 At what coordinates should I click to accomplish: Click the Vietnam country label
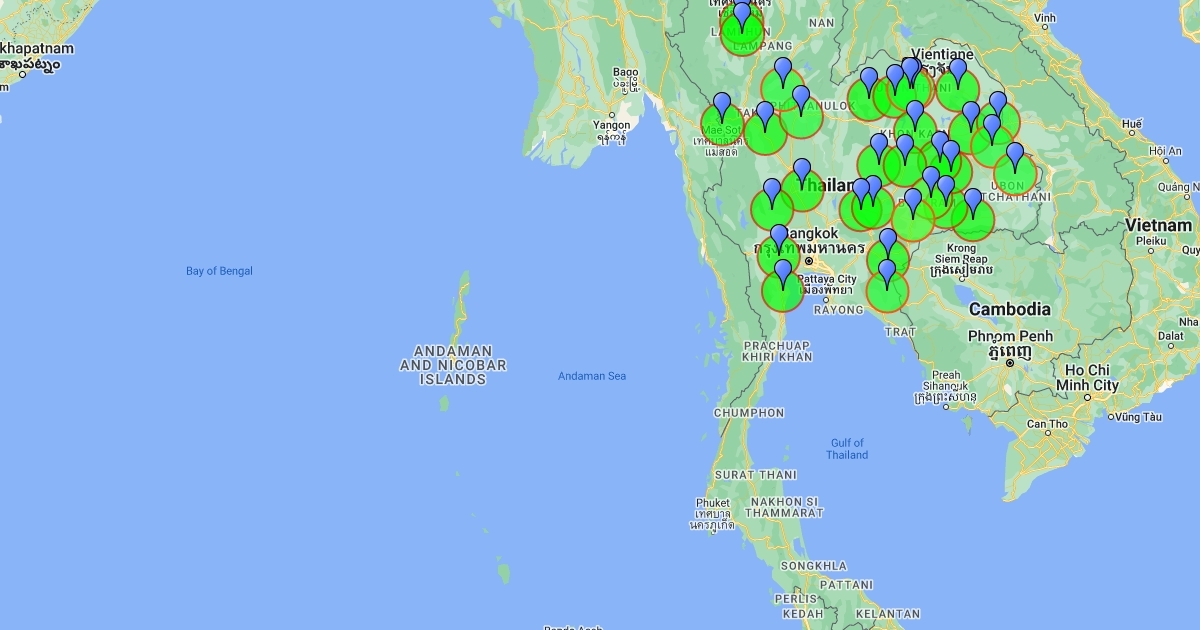[x=1159, y=225]
